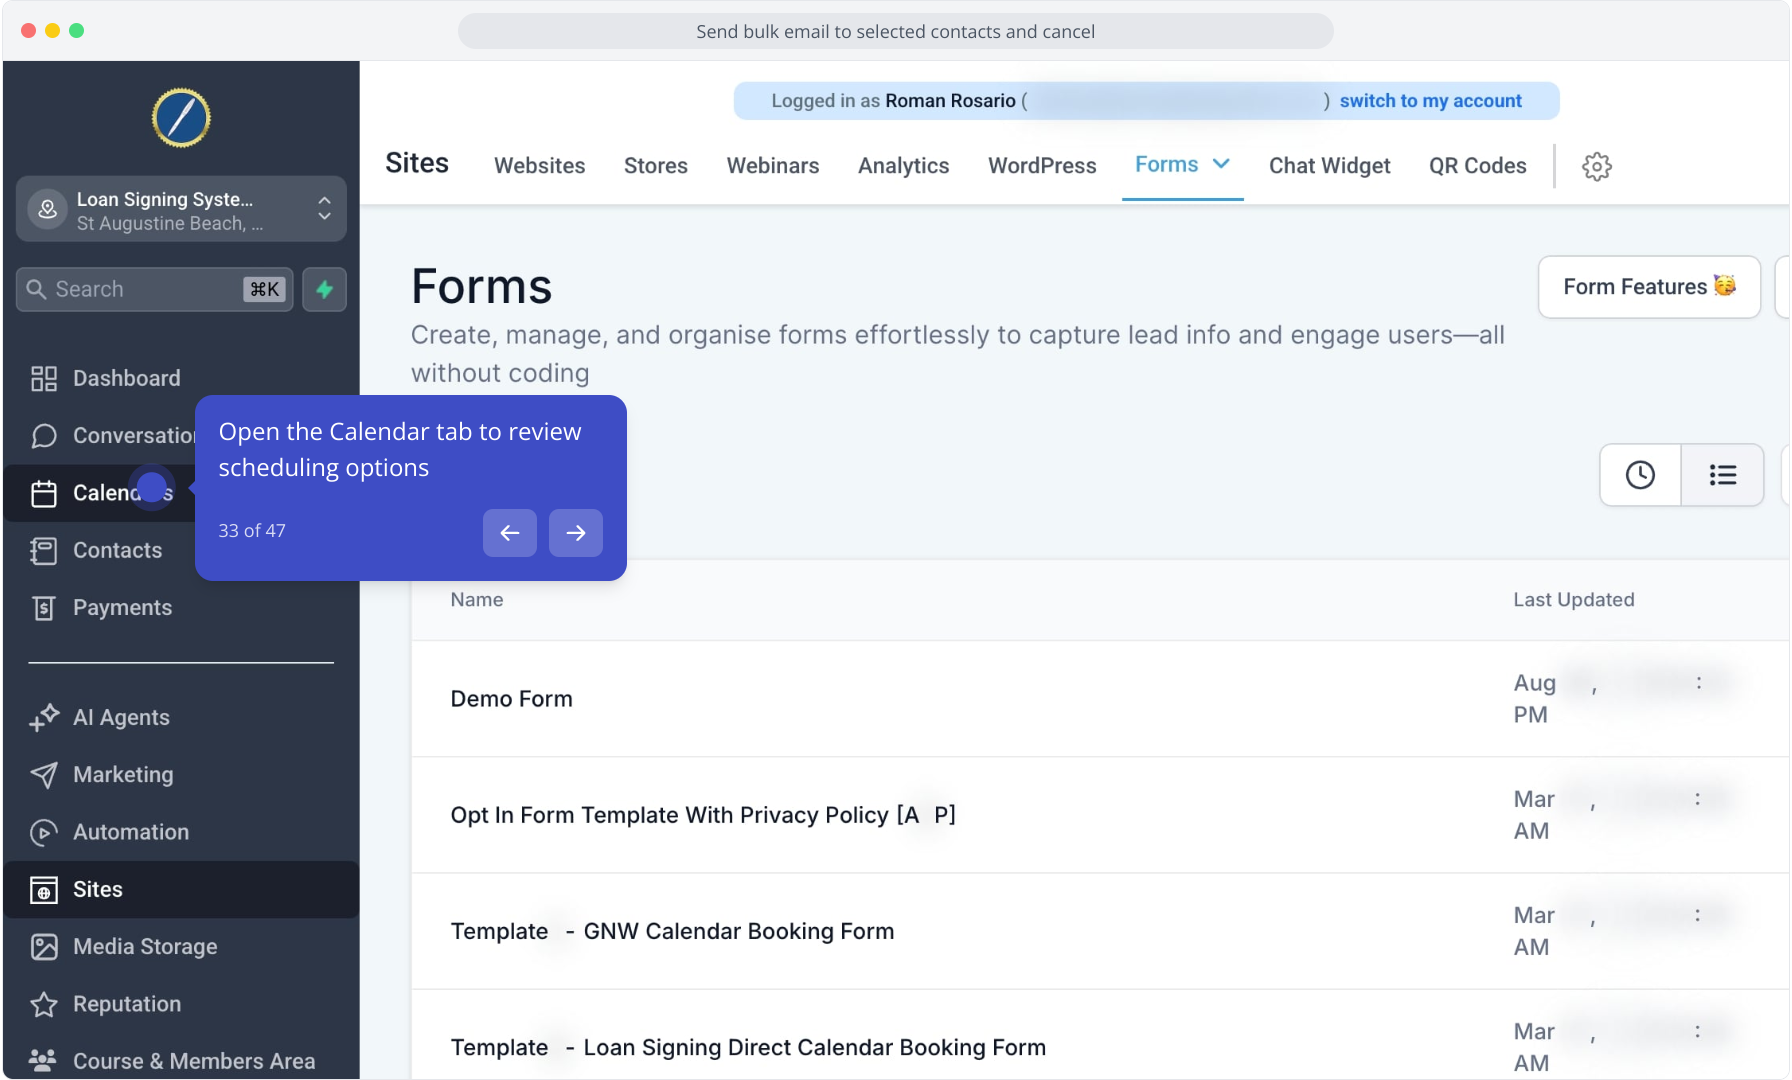Click the green lightning quick actions button
The height and width of the screenshot is (1080, 1792).
[324, 289]
